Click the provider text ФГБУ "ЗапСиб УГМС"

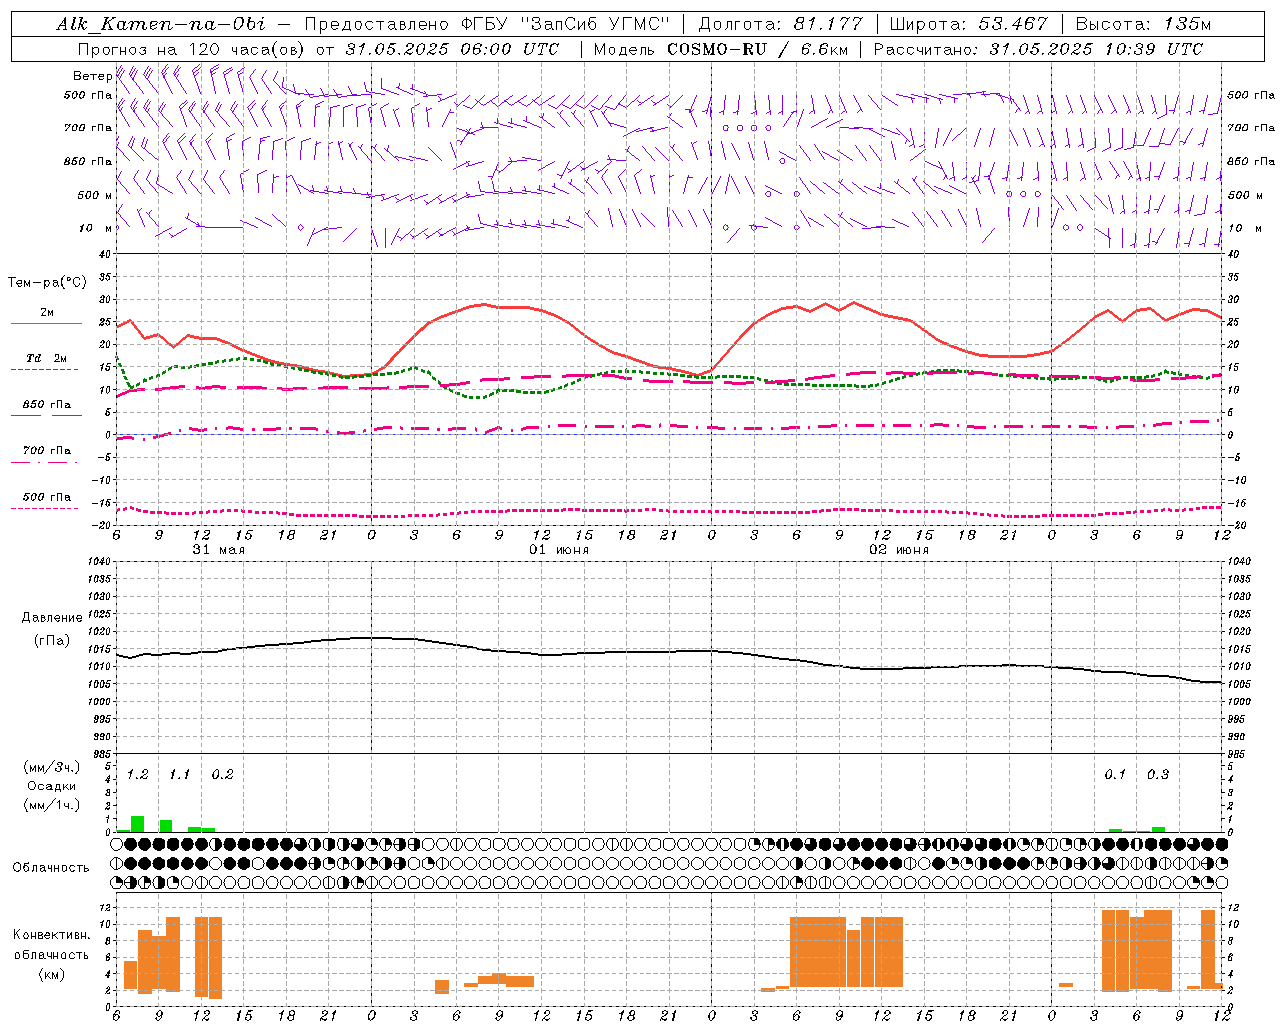(563, 24)
